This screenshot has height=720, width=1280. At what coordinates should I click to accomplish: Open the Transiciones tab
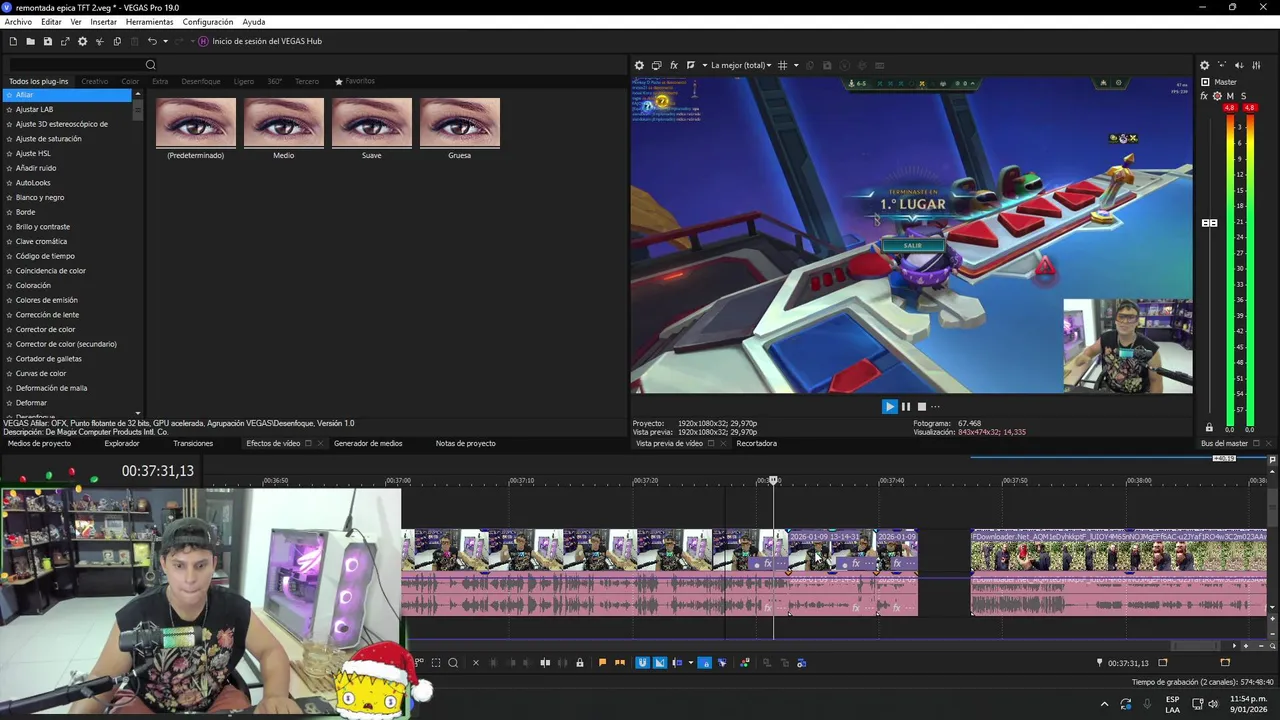[x=193, y=443]
